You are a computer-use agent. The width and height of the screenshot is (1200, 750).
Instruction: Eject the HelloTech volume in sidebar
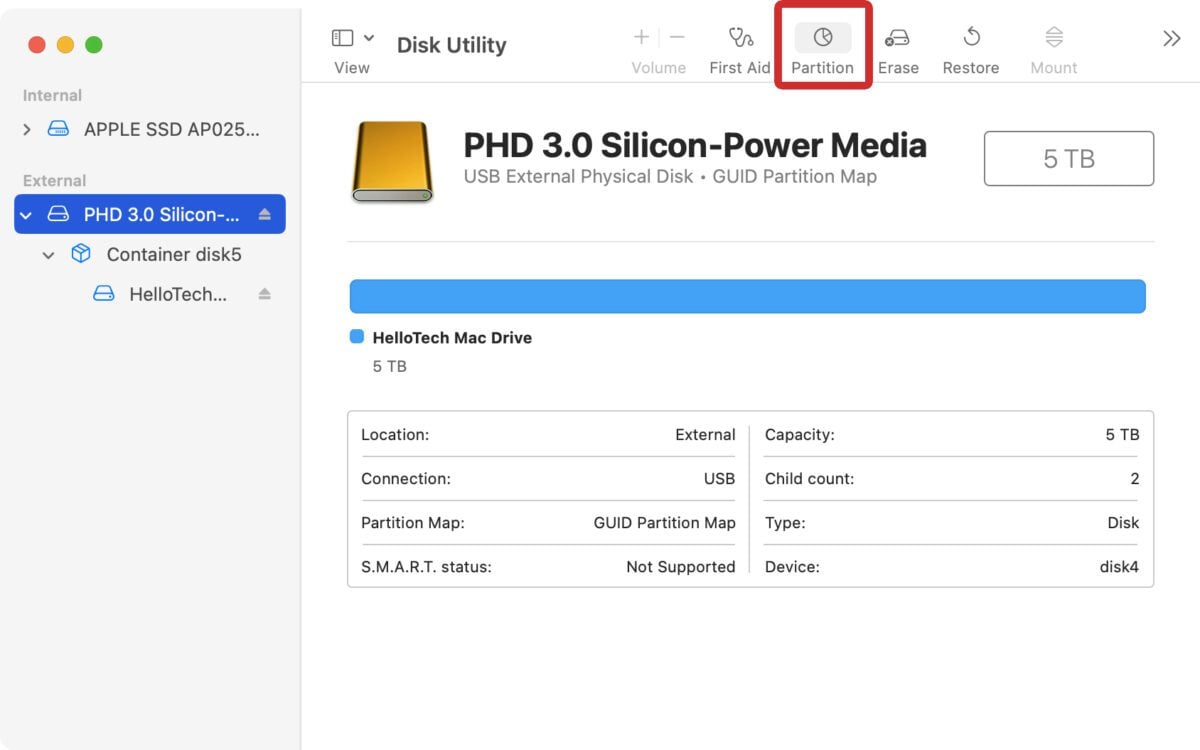[266, 293]
